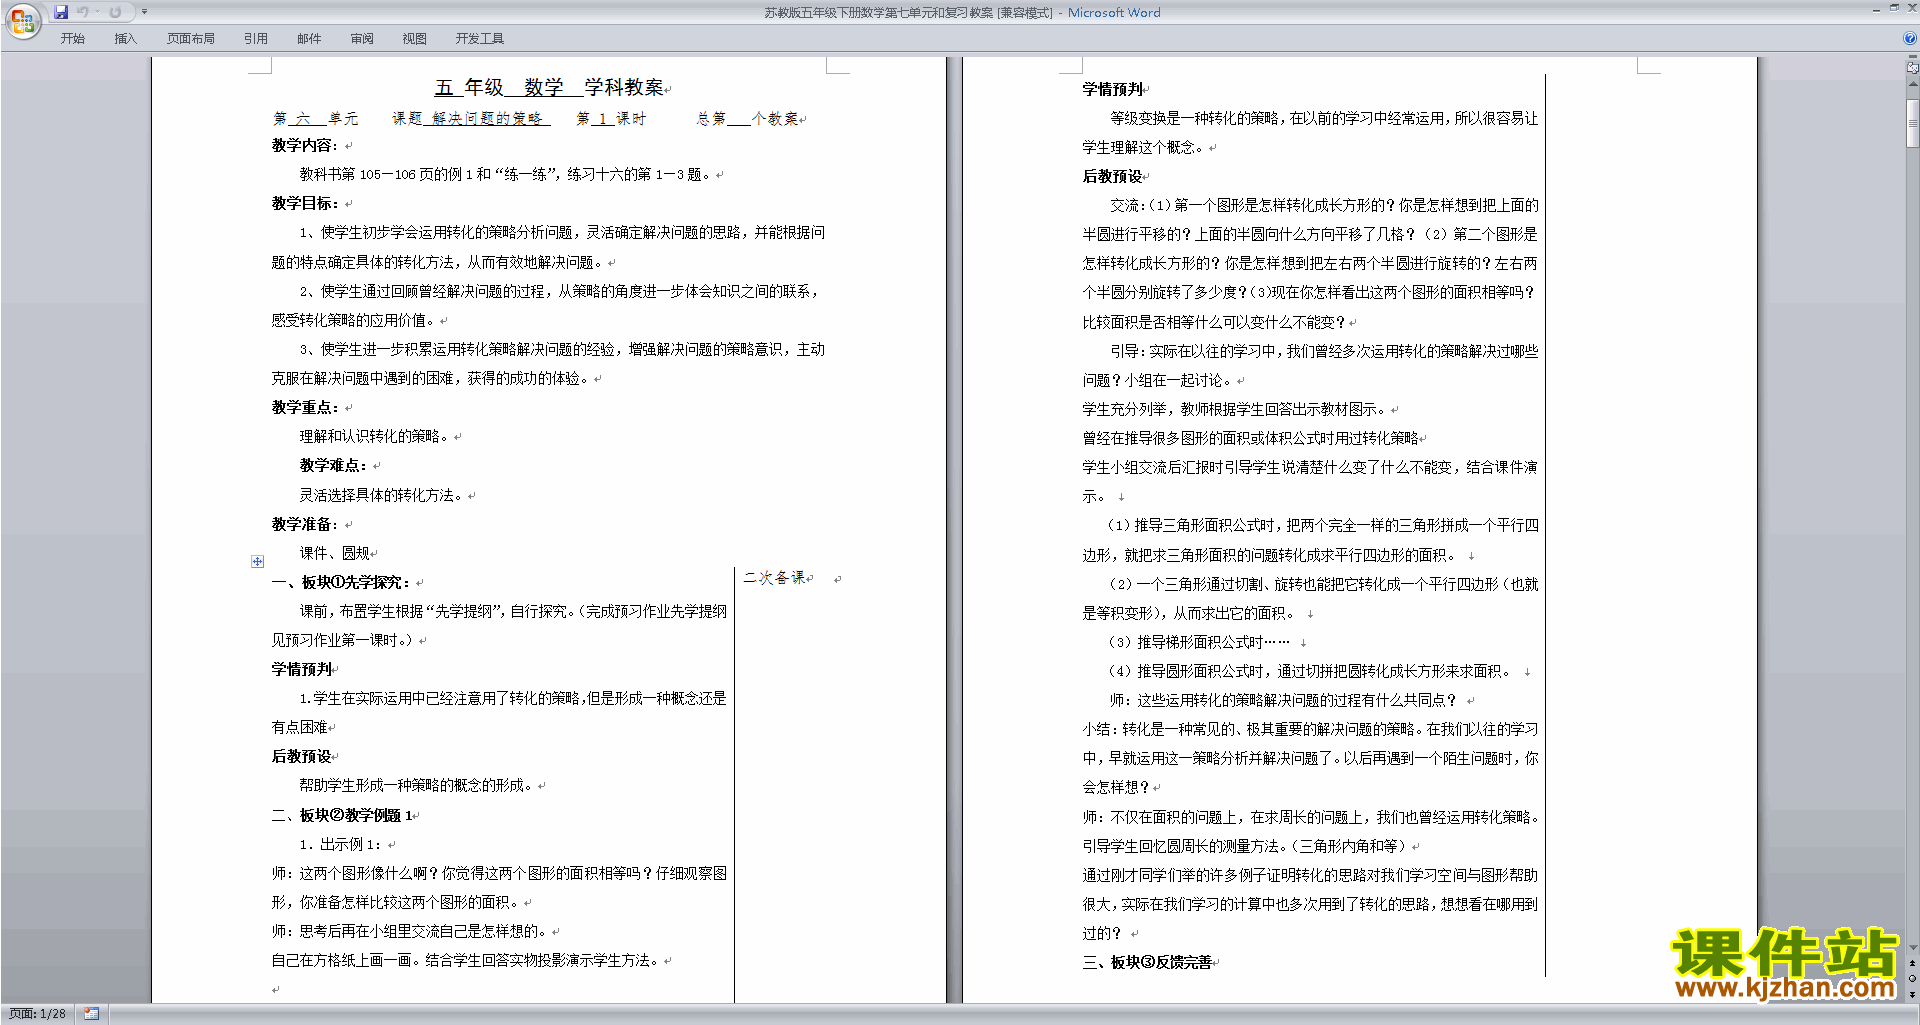Click the right page heading 后教预设
1920x1025 pixels.
click(1112, 176)
